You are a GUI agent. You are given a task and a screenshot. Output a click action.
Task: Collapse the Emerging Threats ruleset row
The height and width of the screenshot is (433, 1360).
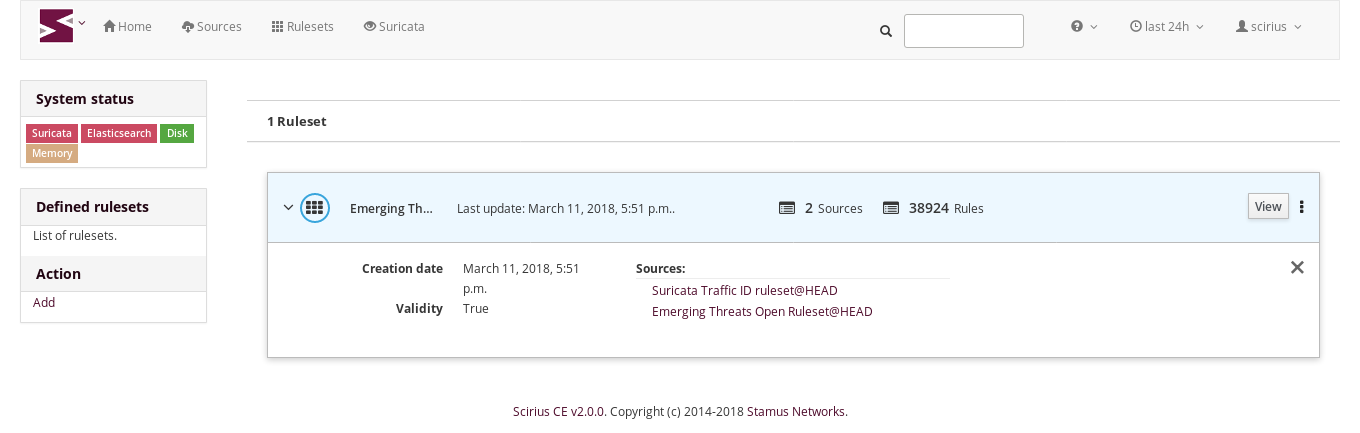tap(288, 208)
